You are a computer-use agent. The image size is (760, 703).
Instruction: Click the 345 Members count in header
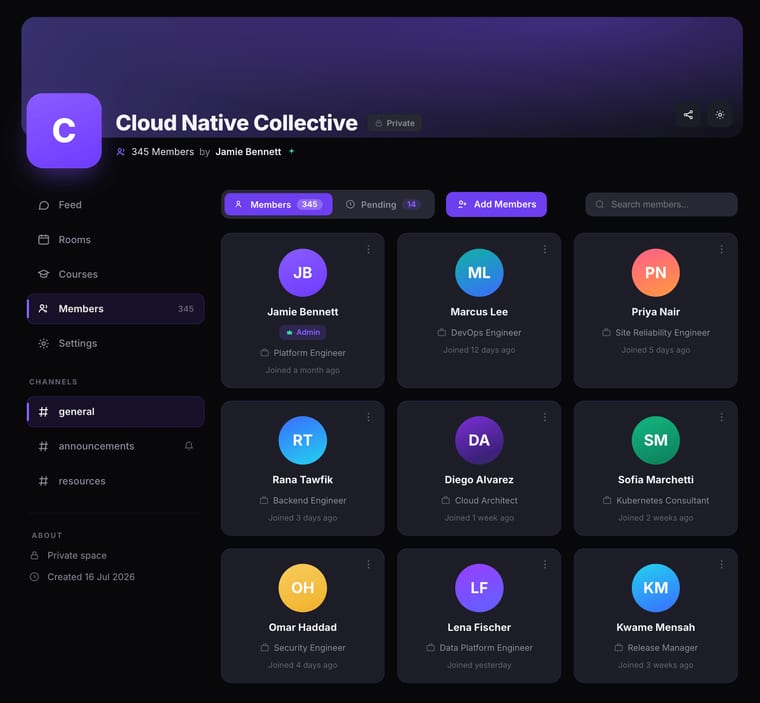tap(162, 152)
